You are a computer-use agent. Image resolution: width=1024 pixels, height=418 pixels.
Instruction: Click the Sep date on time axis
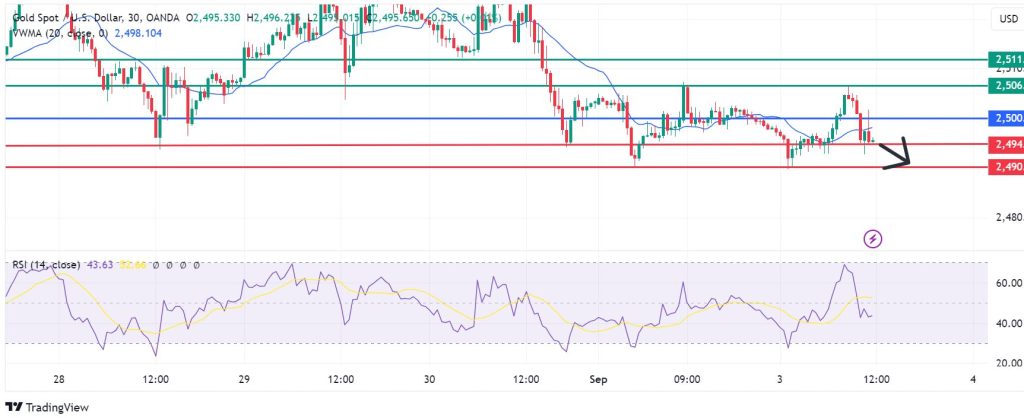(x=599, y=379)
